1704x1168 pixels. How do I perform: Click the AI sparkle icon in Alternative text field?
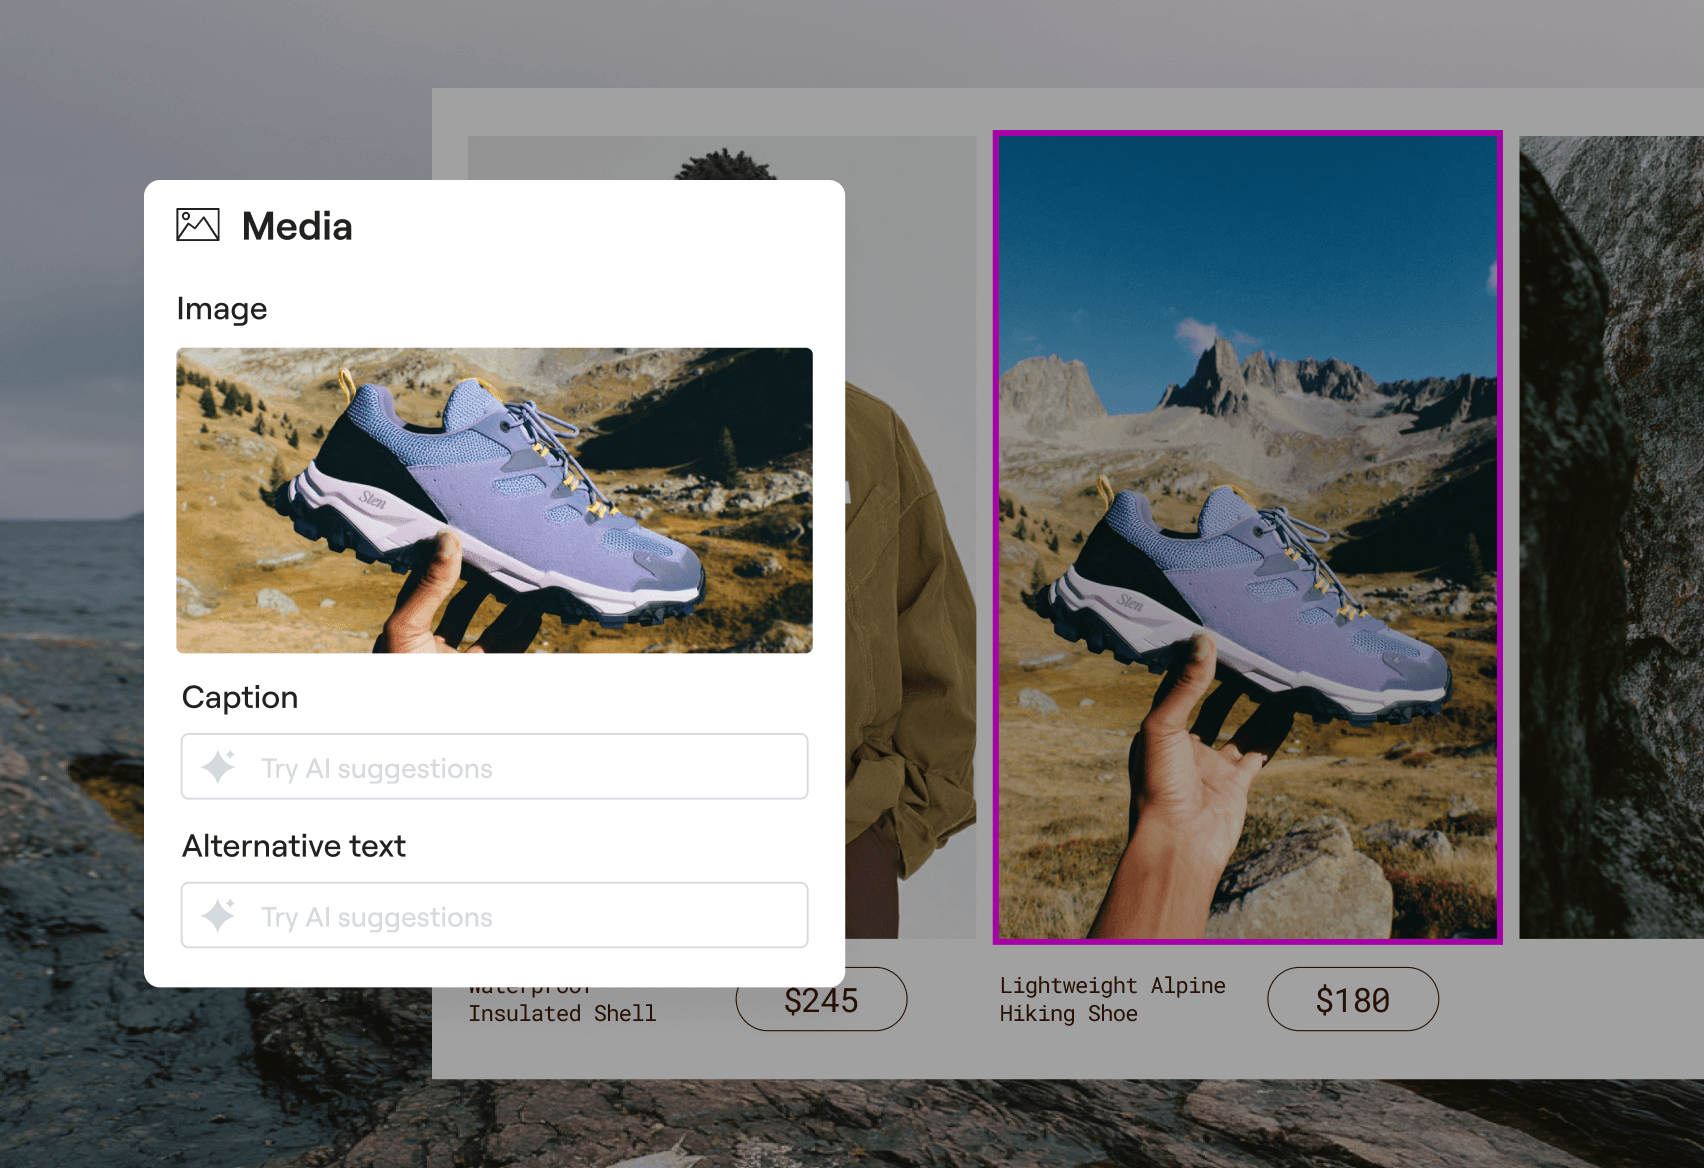[219, 915]
